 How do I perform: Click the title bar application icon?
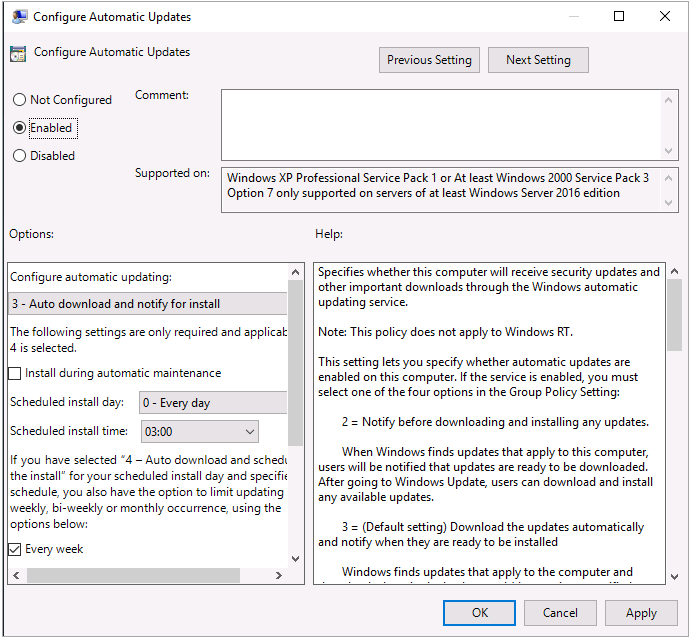19,17
